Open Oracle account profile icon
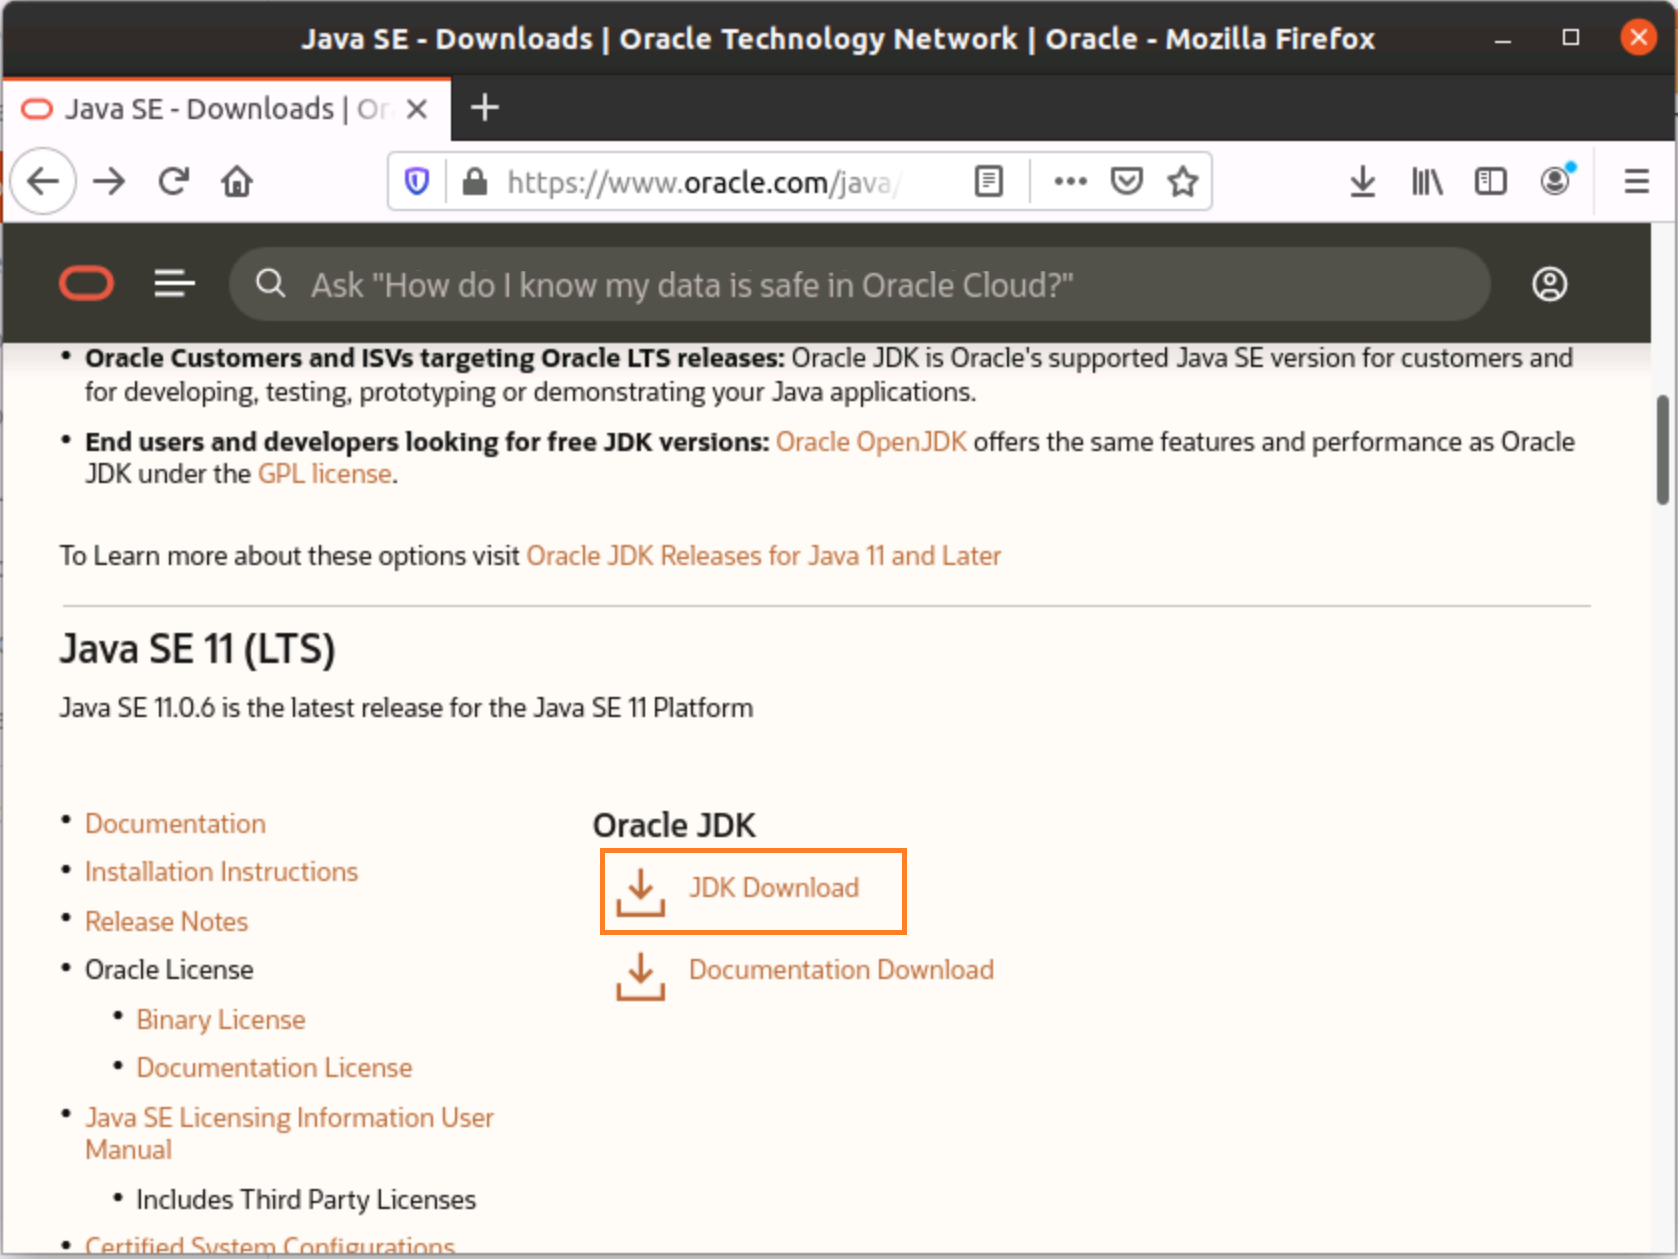The image size is (1678, 1259). (1549, 284)
